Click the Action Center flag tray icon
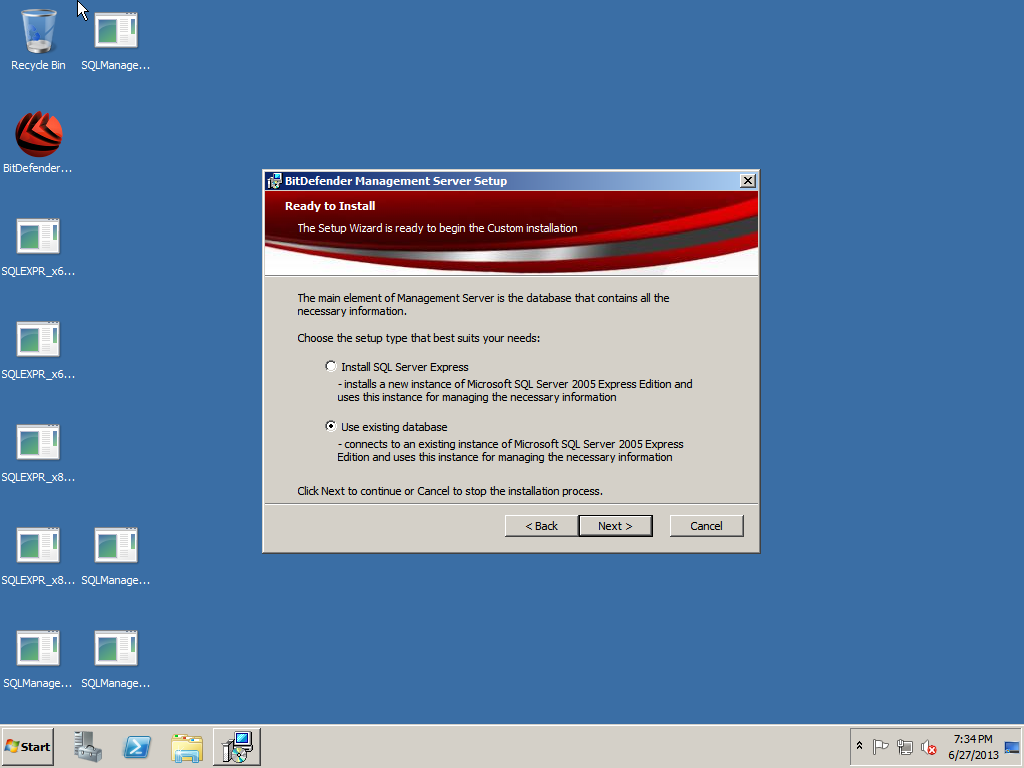The width and height of the screenshot is (1024, 768). point(880,746)
